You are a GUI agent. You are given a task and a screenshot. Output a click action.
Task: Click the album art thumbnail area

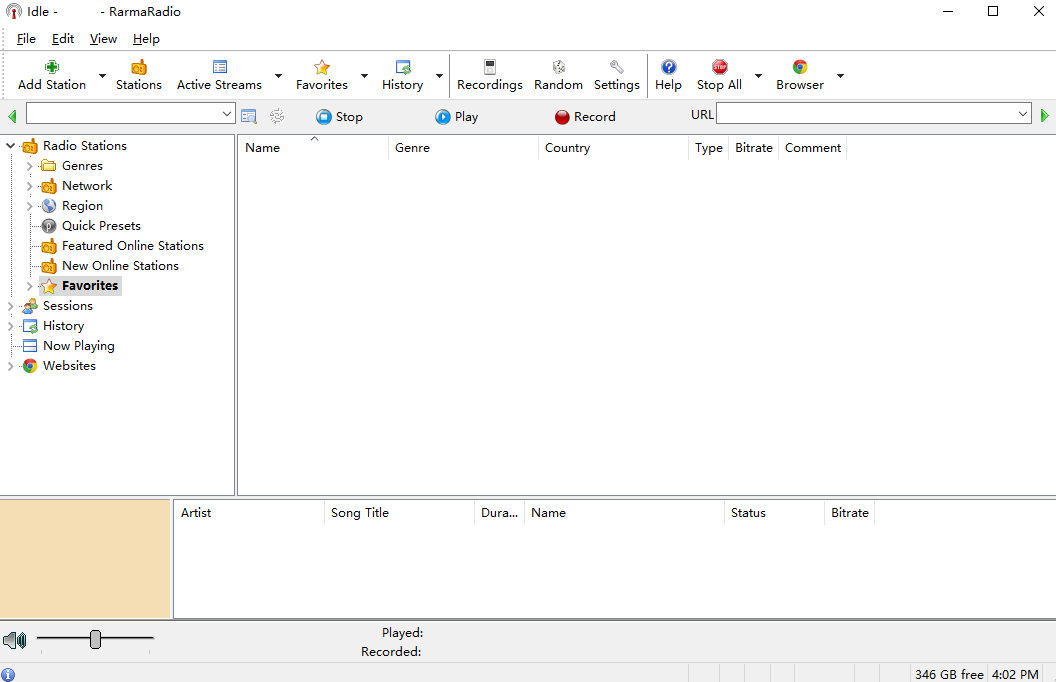(85, 558)
